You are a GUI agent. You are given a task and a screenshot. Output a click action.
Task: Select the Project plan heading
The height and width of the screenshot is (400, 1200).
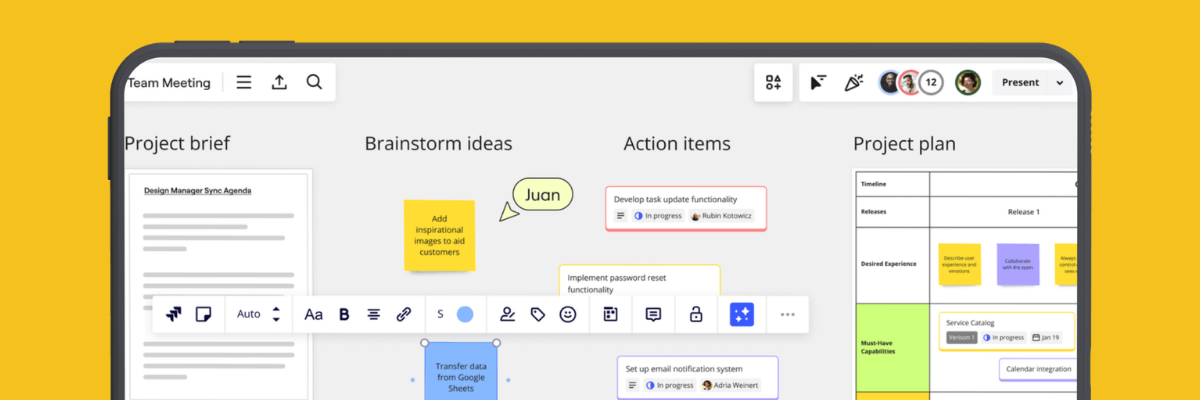coord(904,144)
